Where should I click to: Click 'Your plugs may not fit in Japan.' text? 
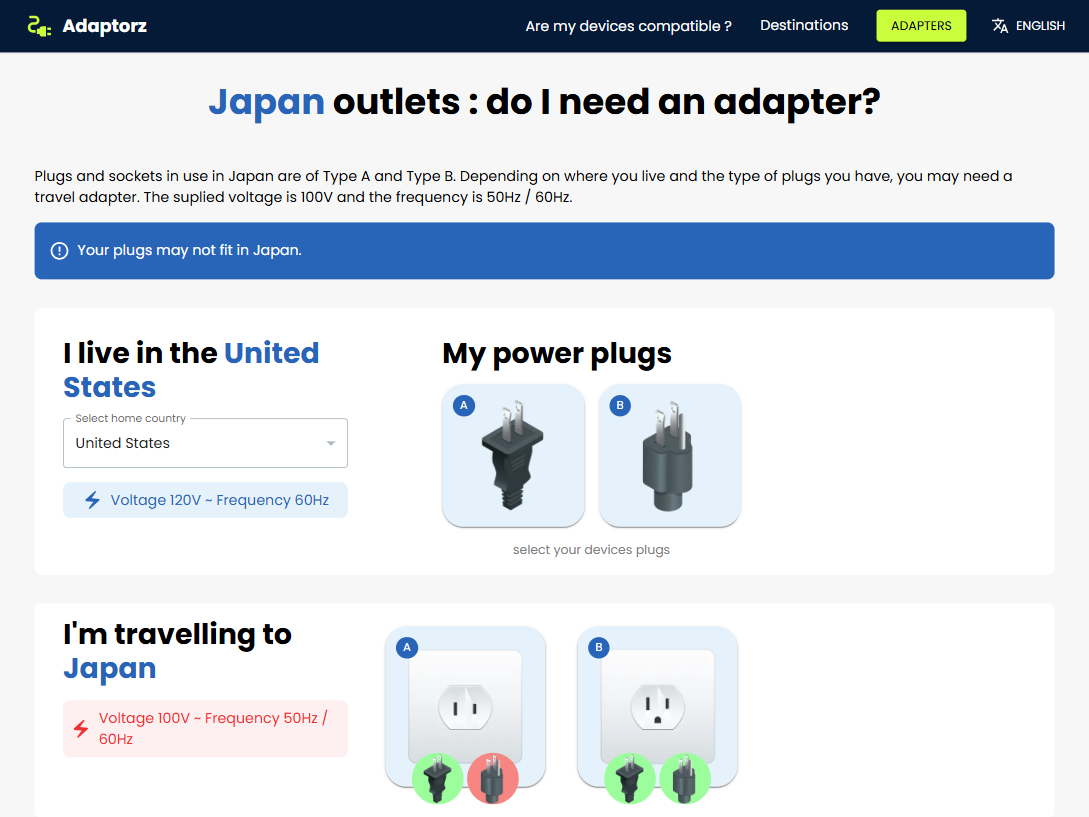click(x=189, y=250)
